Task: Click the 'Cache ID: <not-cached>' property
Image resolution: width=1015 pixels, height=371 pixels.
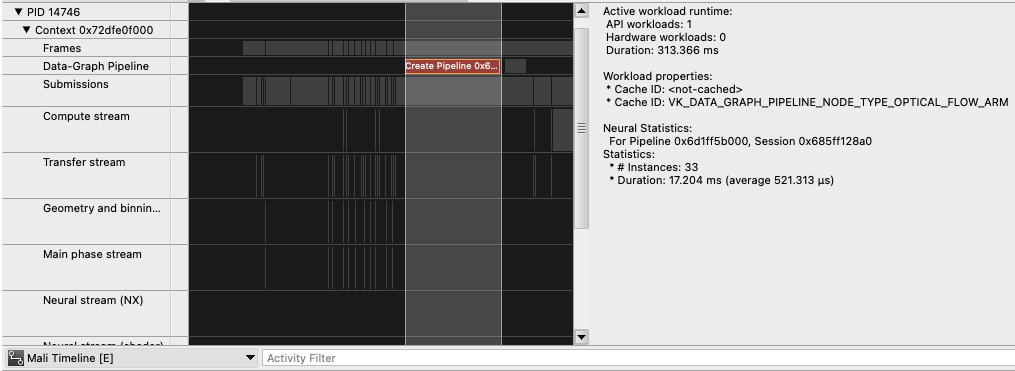Action: tap(675, 89)
